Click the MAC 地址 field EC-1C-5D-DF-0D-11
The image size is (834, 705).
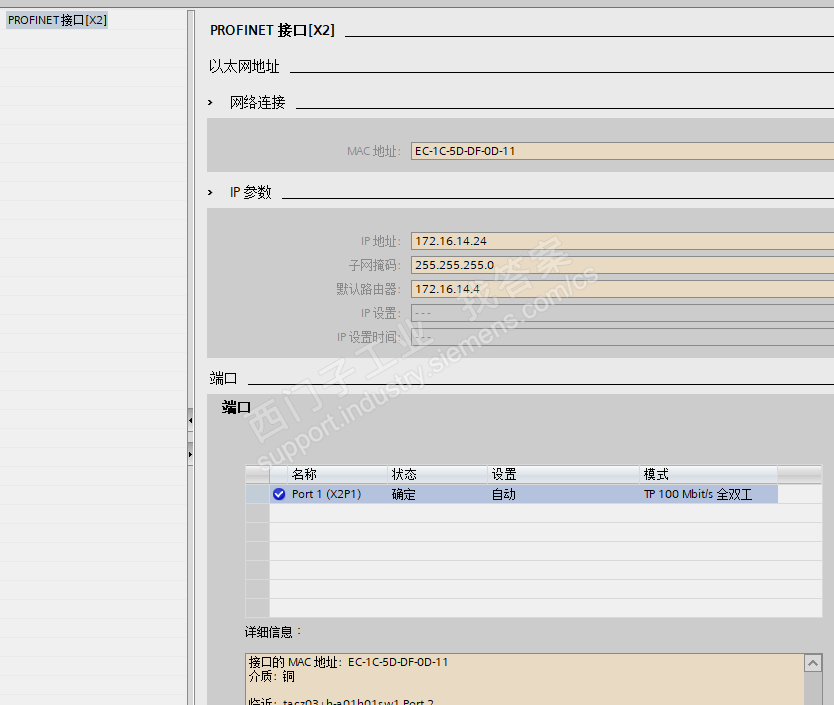pos(622,151)
